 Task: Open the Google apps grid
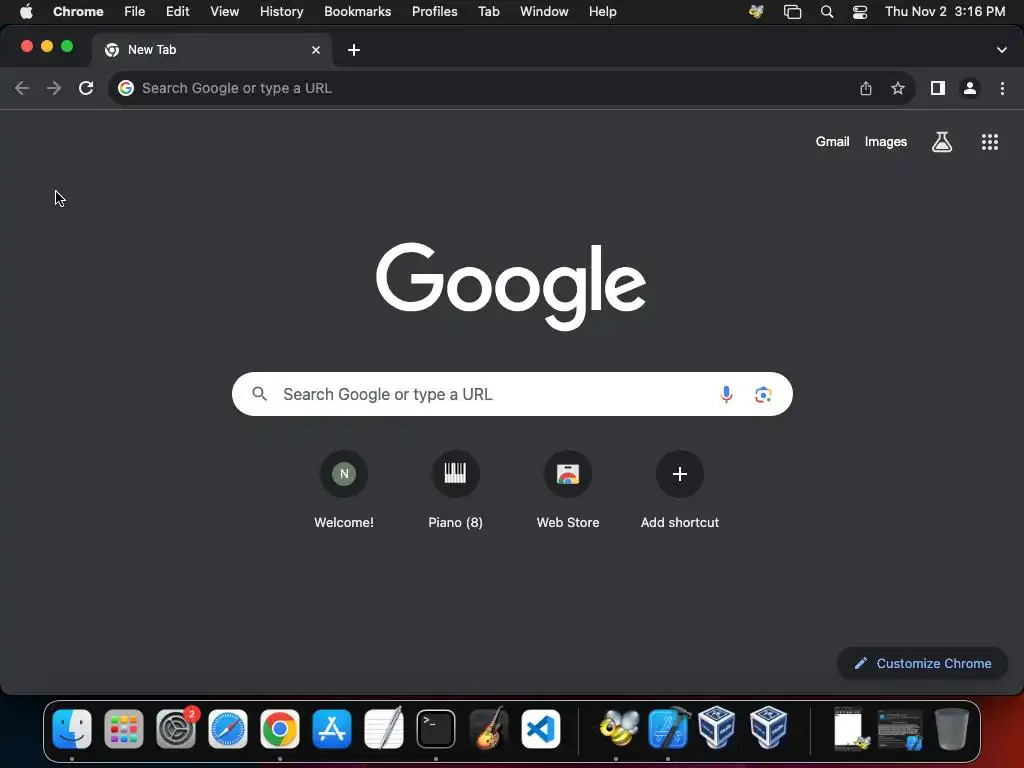[990, 142]
